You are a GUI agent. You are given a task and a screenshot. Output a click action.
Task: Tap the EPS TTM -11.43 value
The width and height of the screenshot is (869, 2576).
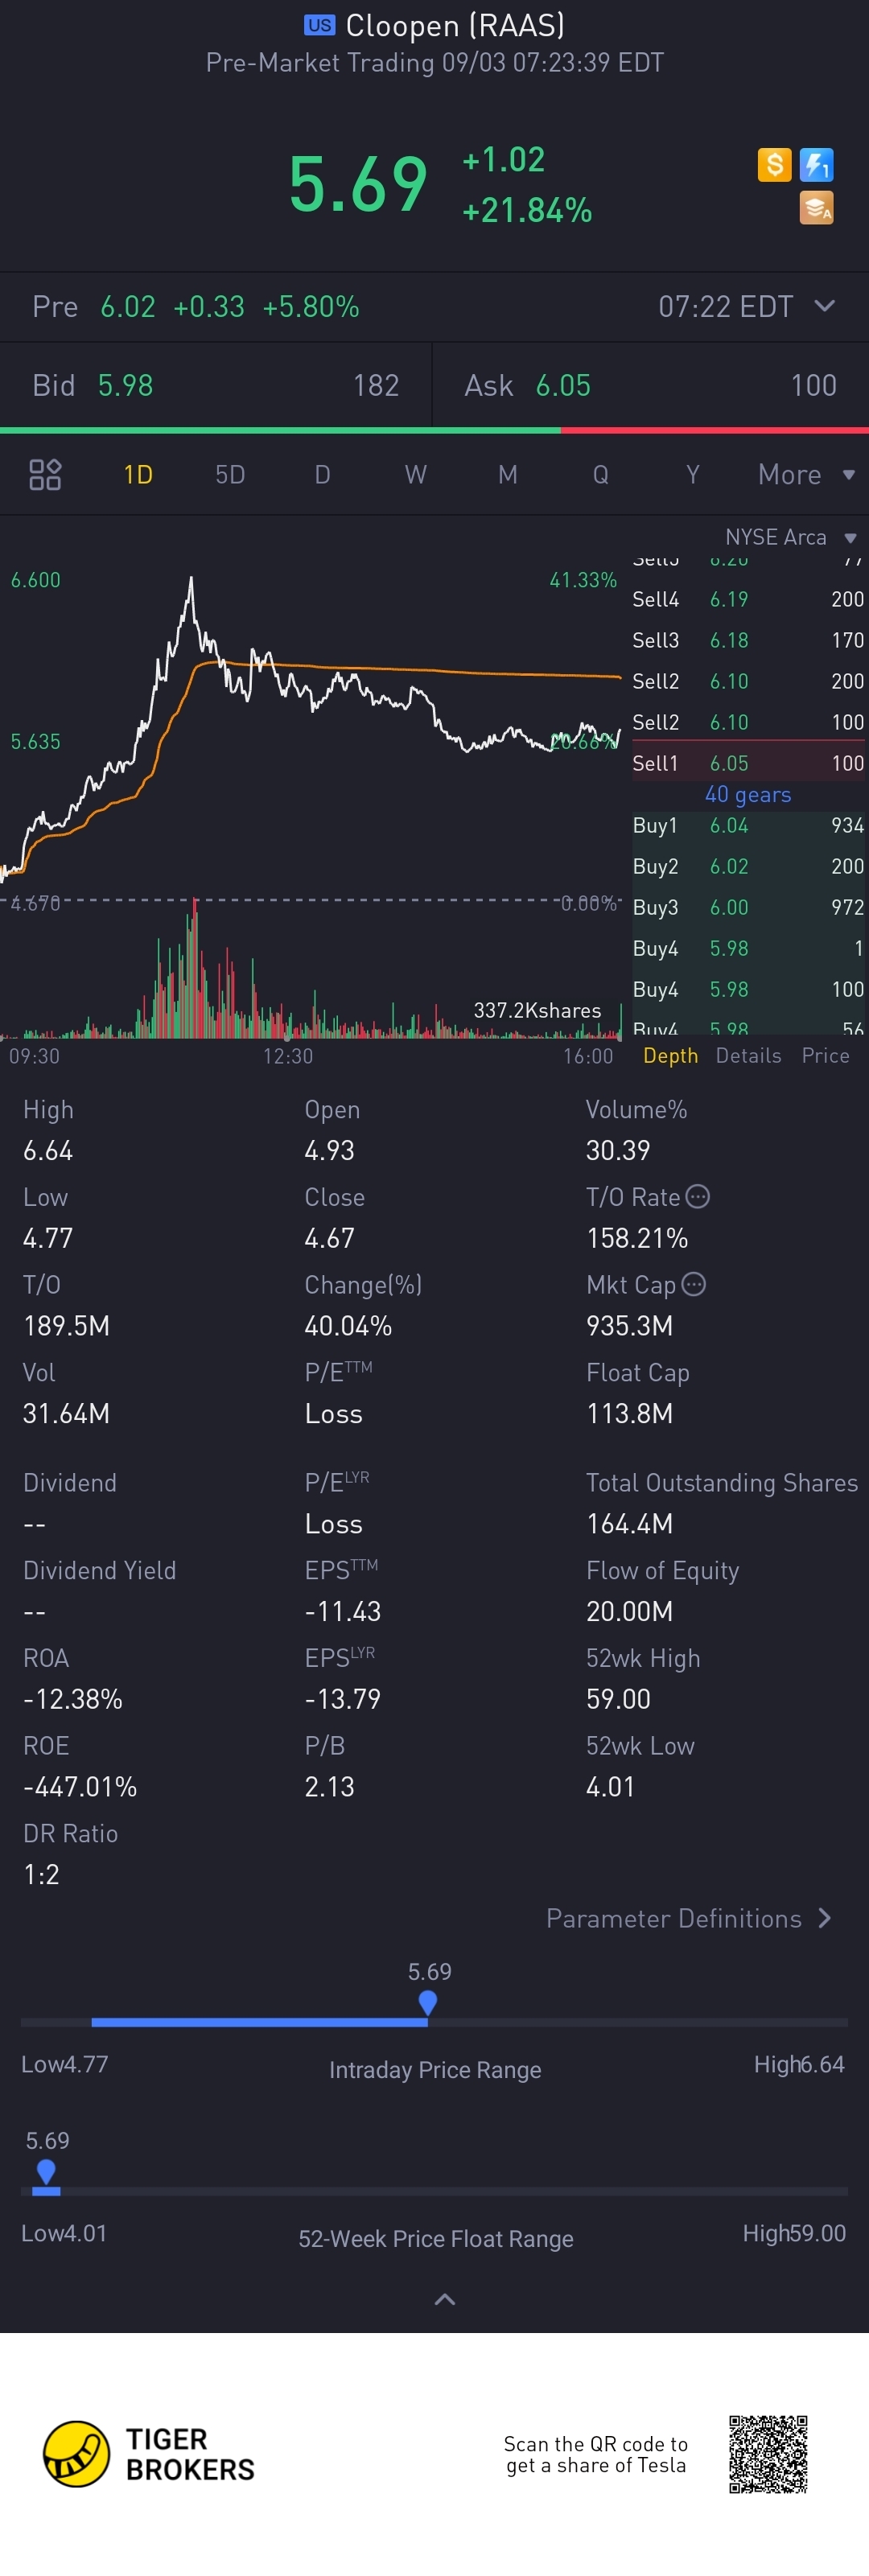point(342,1611)
